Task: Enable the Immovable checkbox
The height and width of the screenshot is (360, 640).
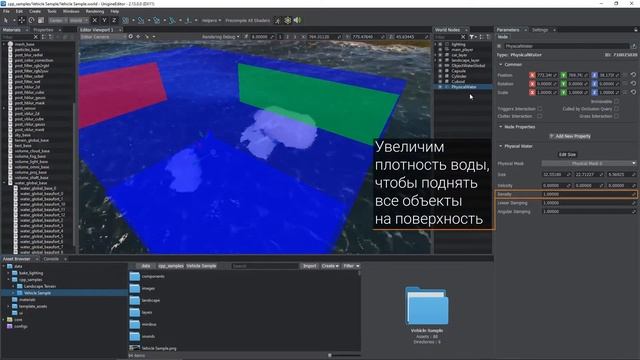Action: [x=616, y=101]
